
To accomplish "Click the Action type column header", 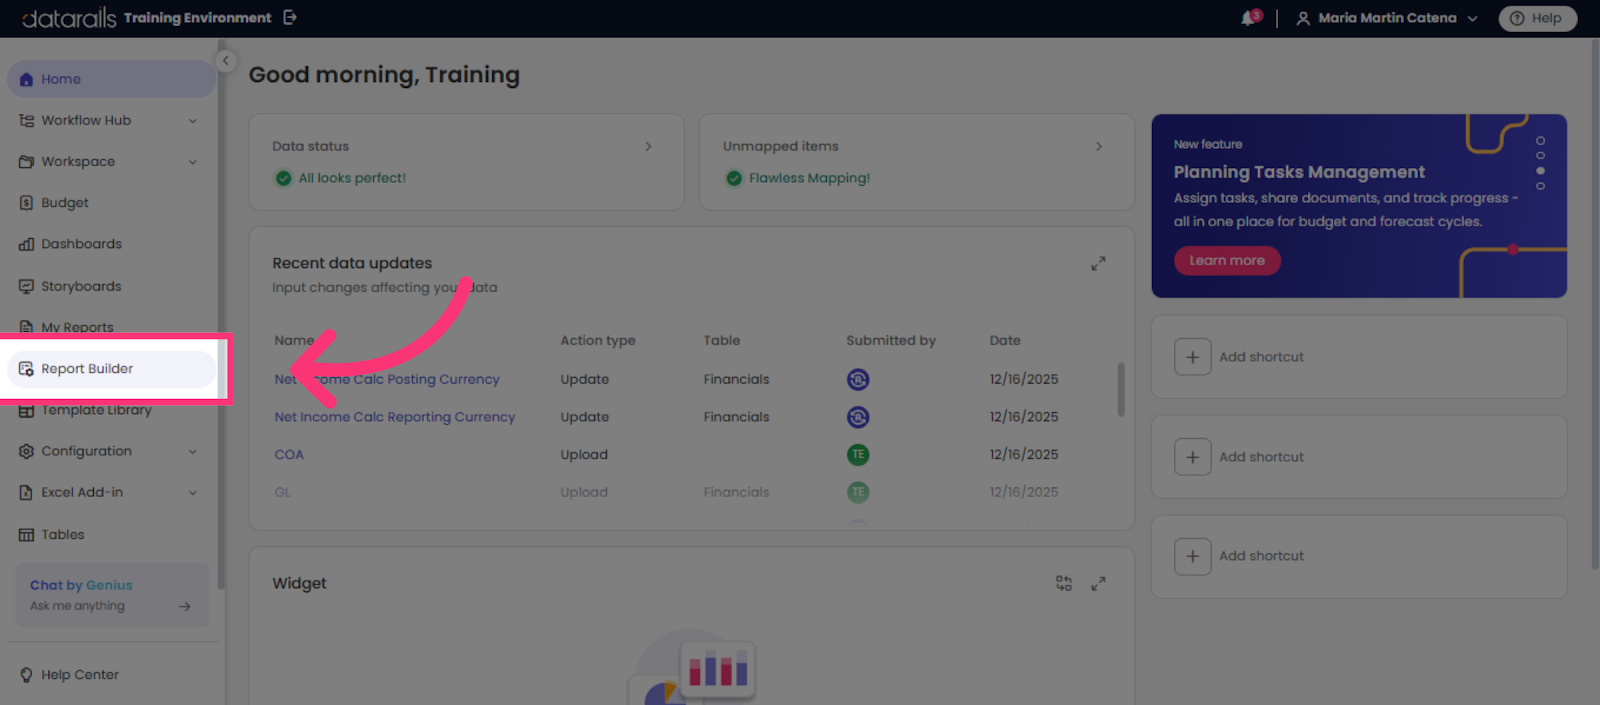I will click(598, 340).
